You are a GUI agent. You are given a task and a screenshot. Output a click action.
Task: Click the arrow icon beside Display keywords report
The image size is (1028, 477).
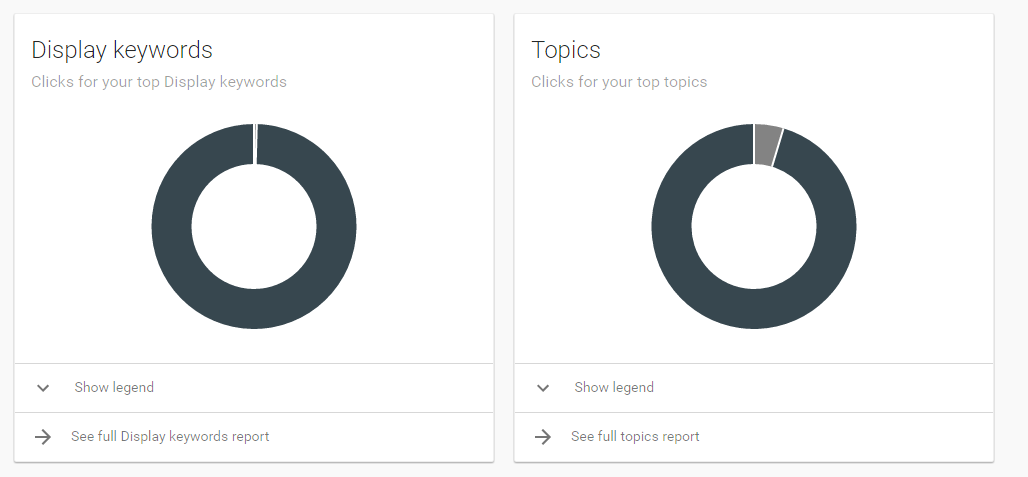click(x=43, y=437)
